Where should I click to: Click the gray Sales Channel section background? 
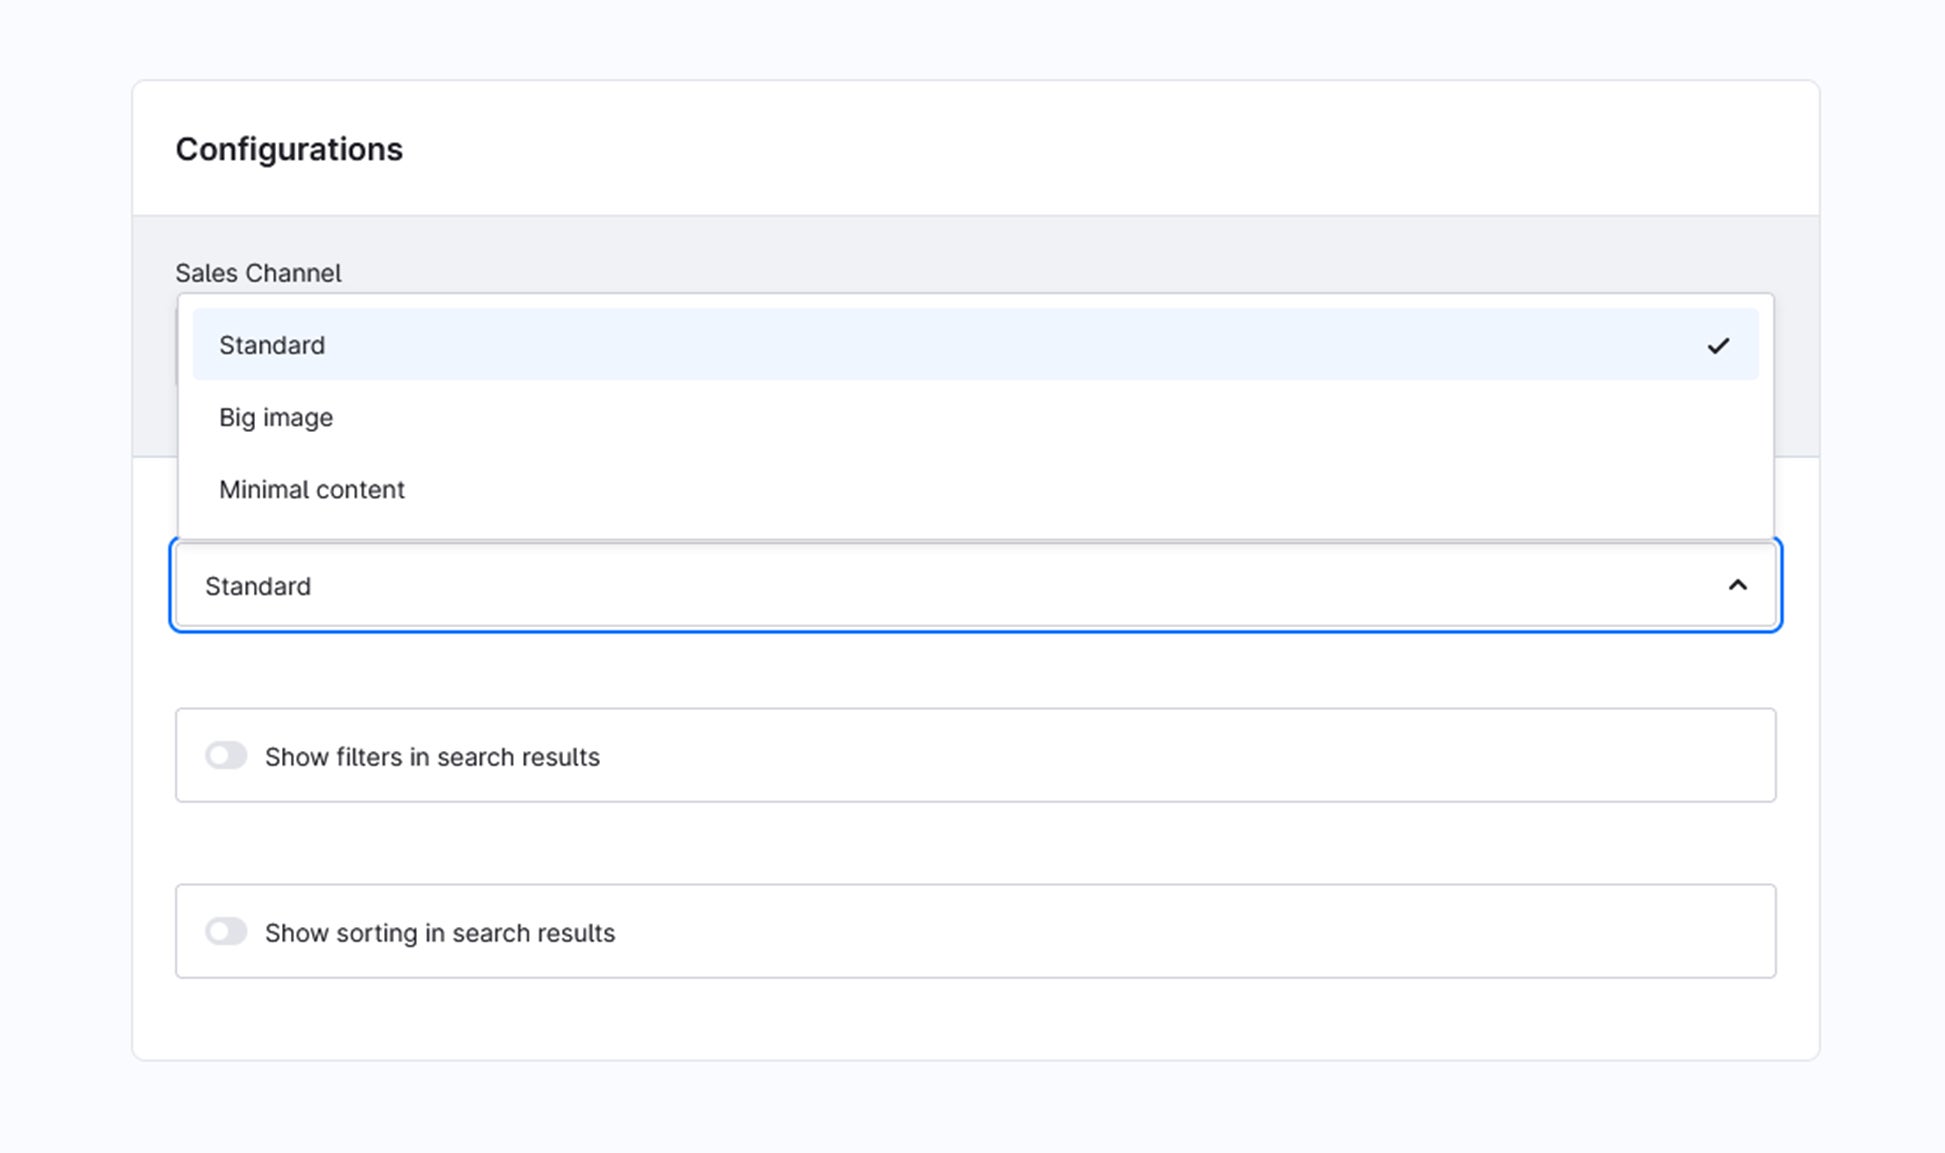point(1000,250)
